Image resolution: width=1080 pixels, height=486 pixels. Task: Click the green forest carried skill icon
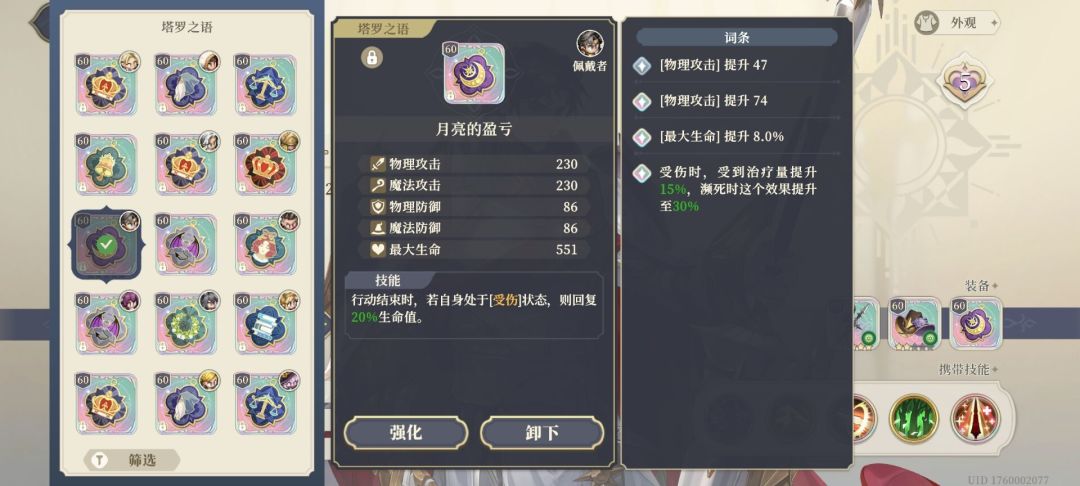click(913, 419)
